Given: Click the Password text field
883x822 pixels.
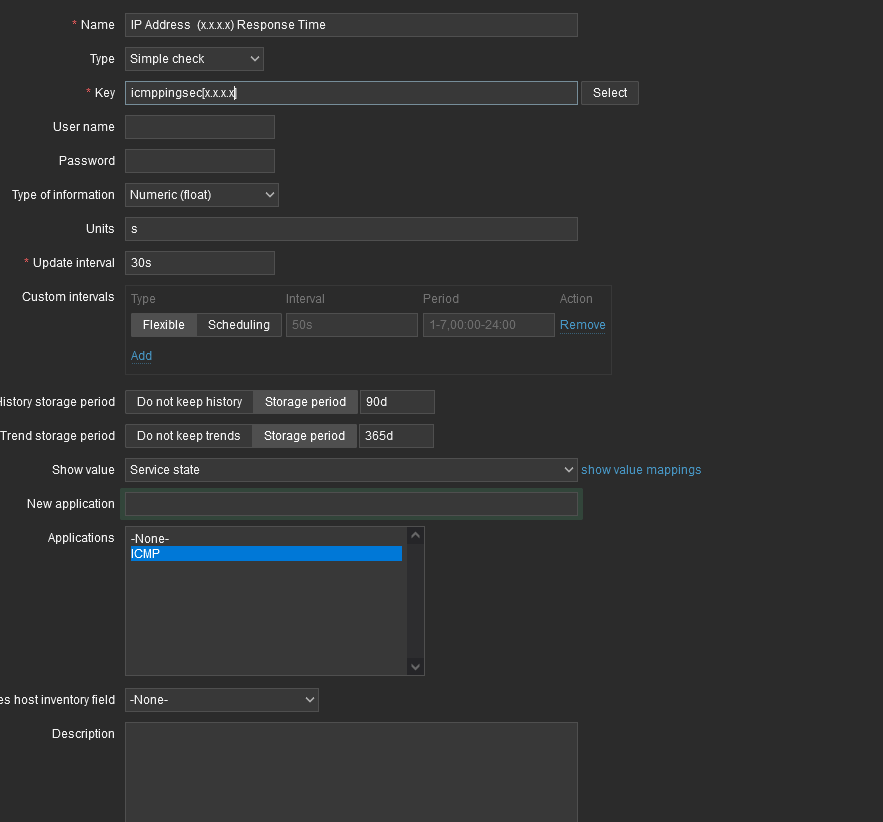Looking at the screenshot, I should point(199,161).
